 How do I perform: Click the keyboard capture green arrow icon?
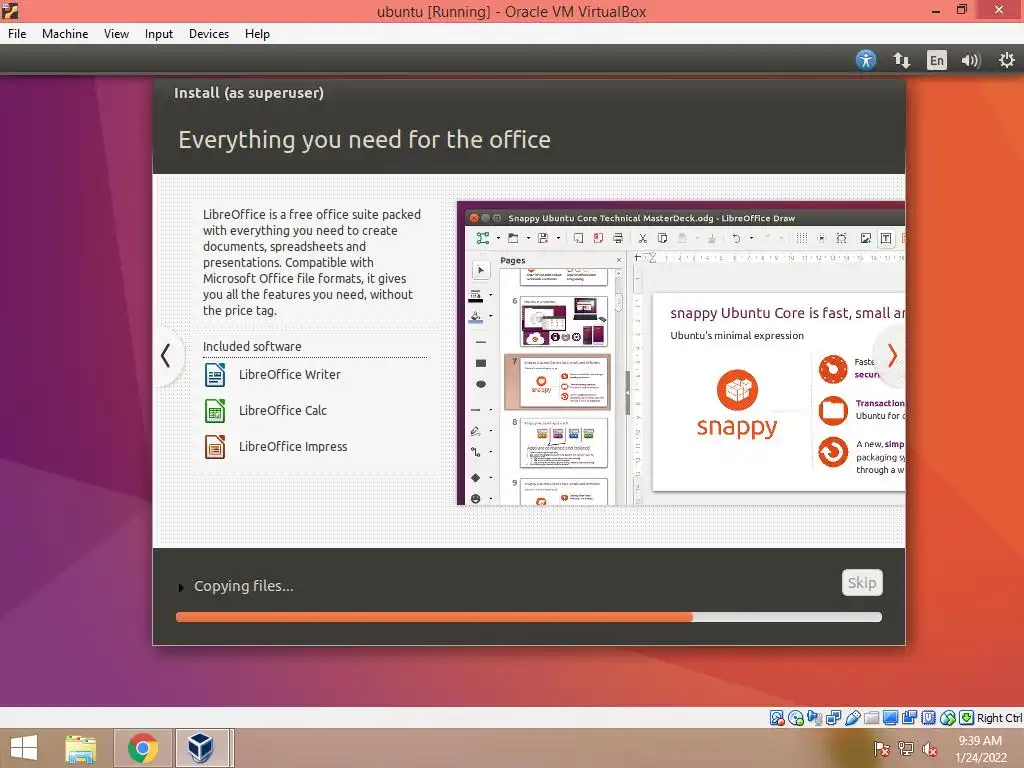point(967,718)
